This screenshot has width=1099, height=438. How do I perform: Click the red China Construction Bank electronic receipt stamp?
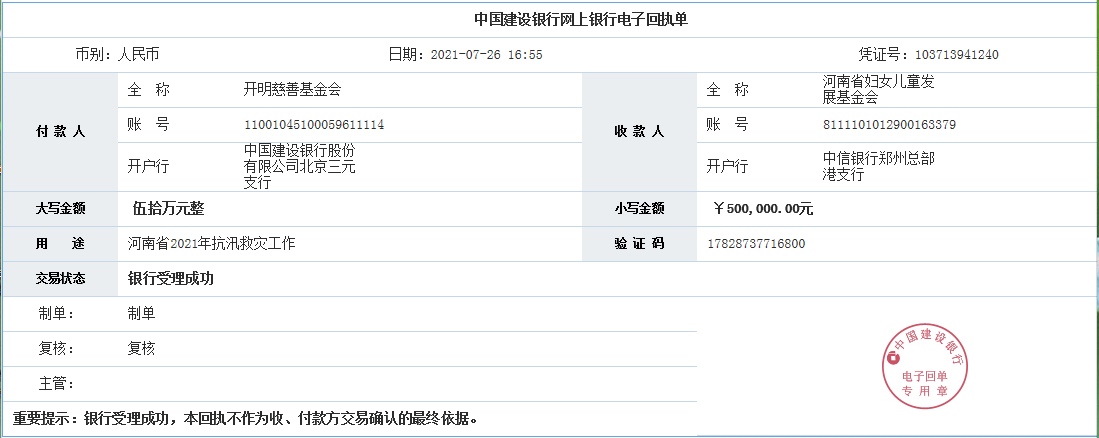point(925,363)
